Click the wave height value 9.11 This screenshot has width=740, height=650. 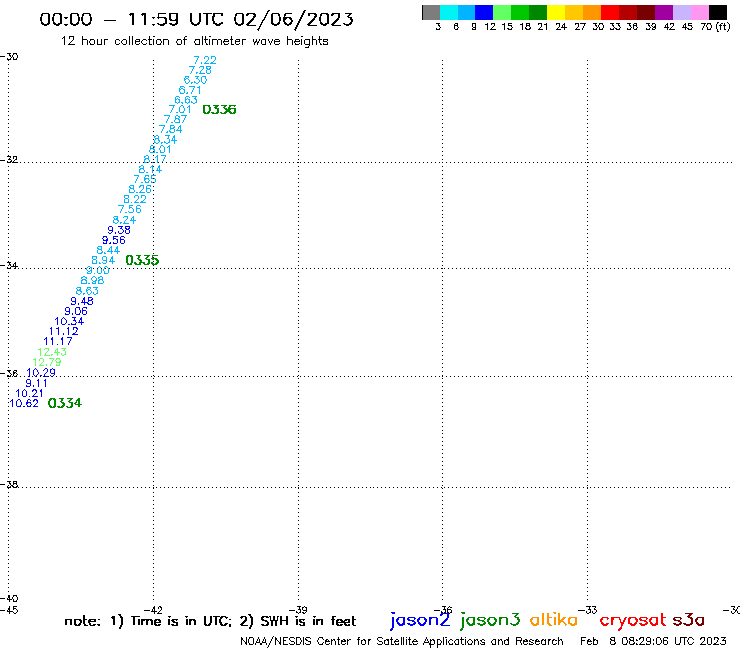click(36, 383)
